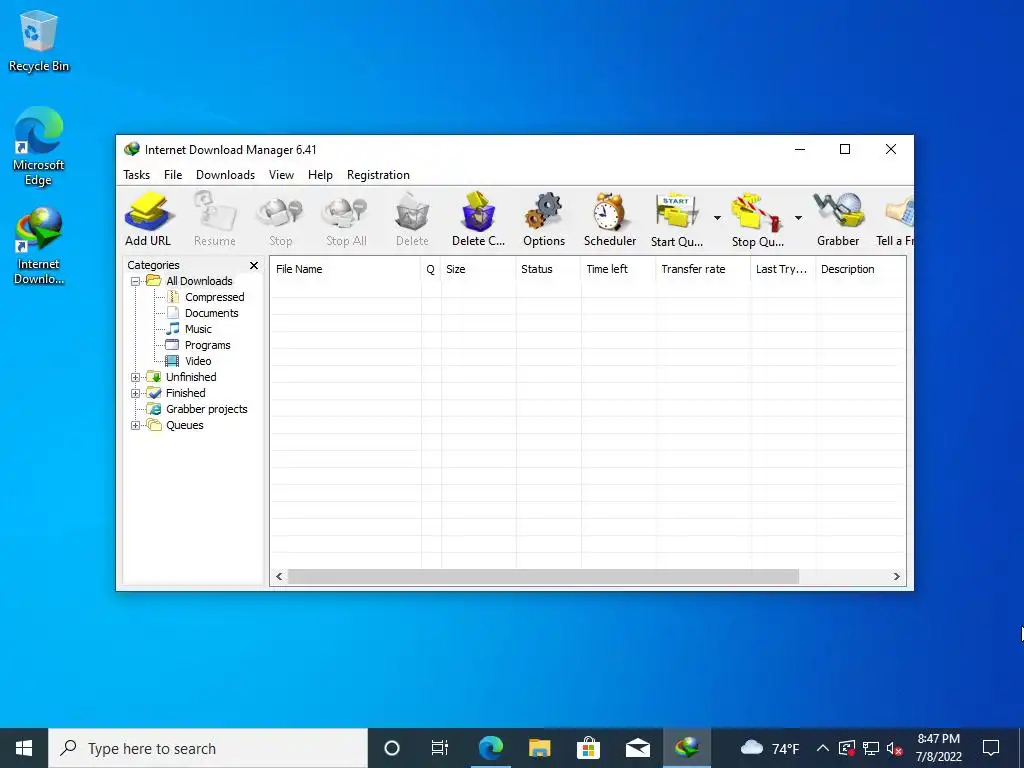Viewport: 1024px width, 768px height.
Task: Click the Delete toolbar icon
Action: (x=412, y=219)
